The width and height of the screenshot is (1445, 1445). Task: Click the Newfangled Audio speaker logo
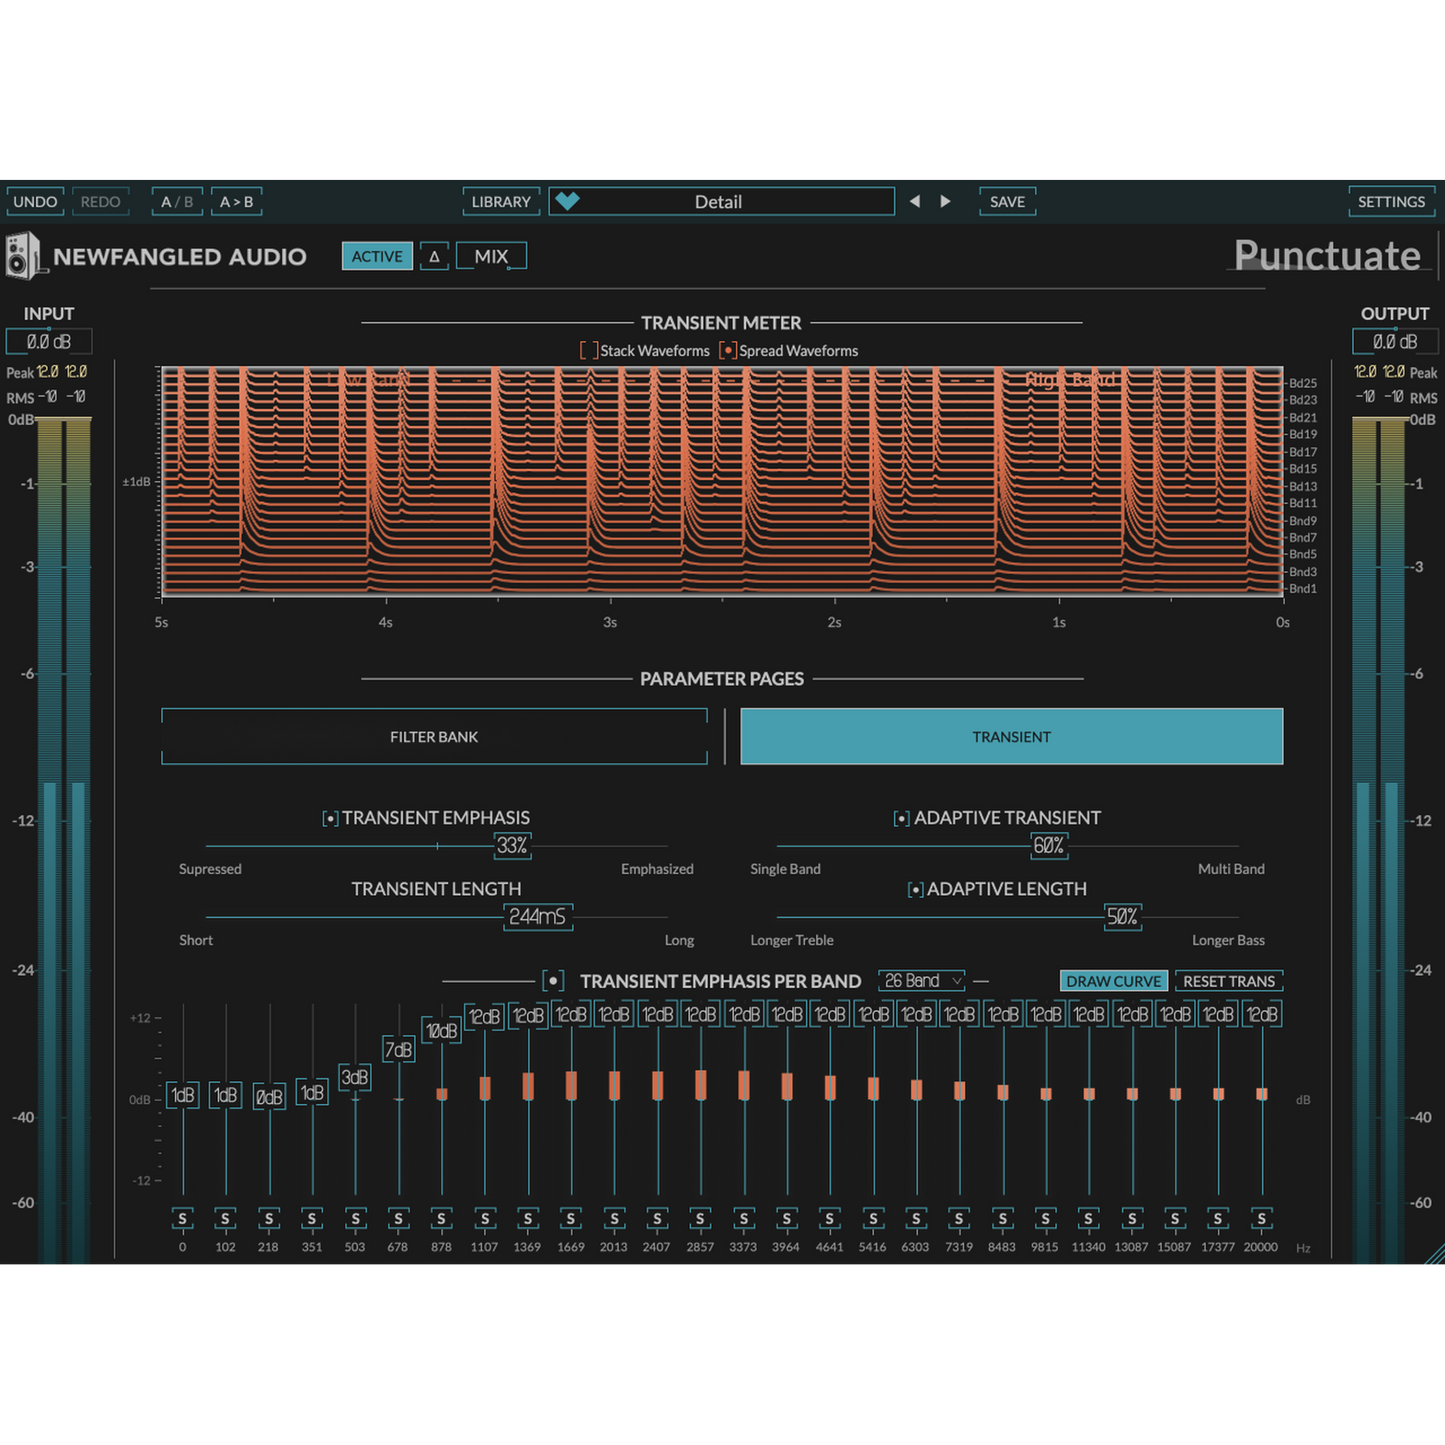pyautogui.click(x=22, y=256)
